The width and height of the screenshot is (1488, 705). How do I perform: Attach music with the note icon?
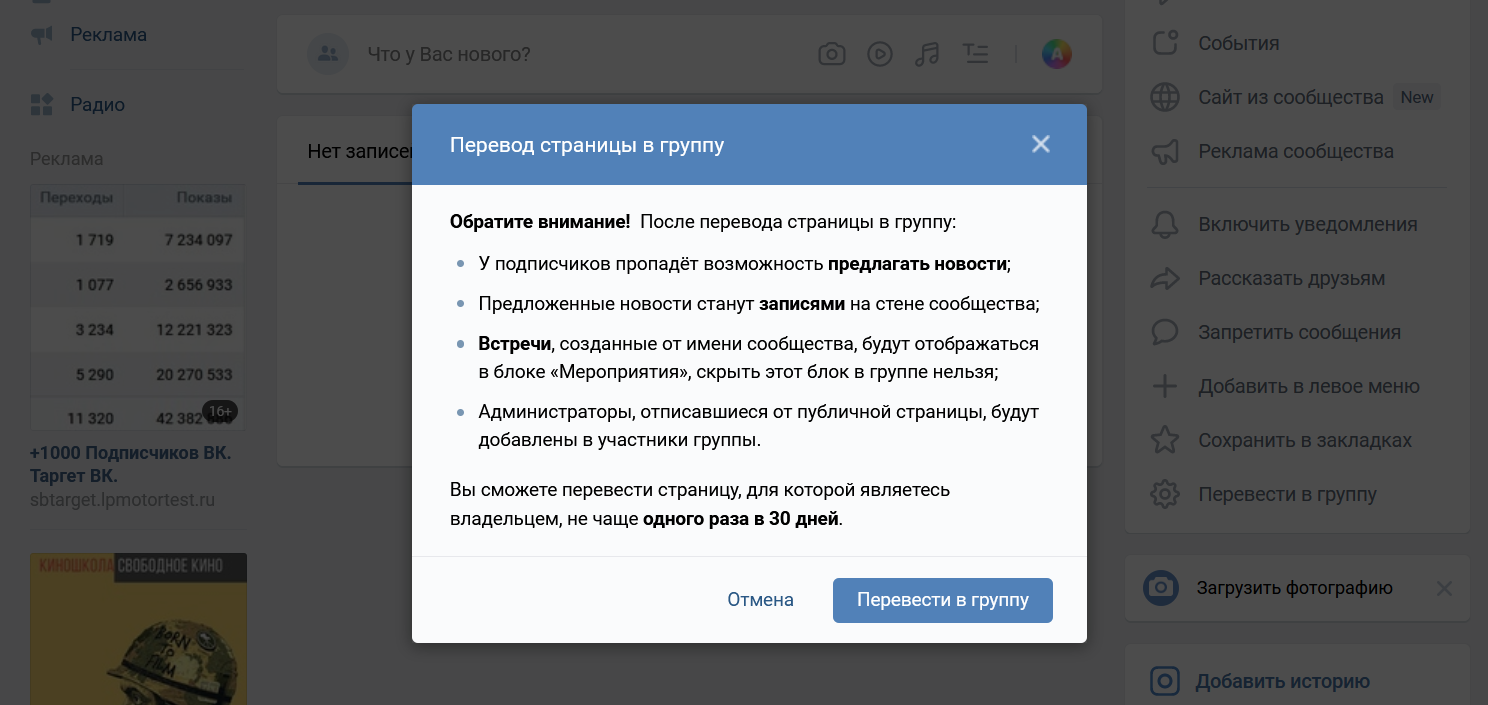tap(927, 54)
